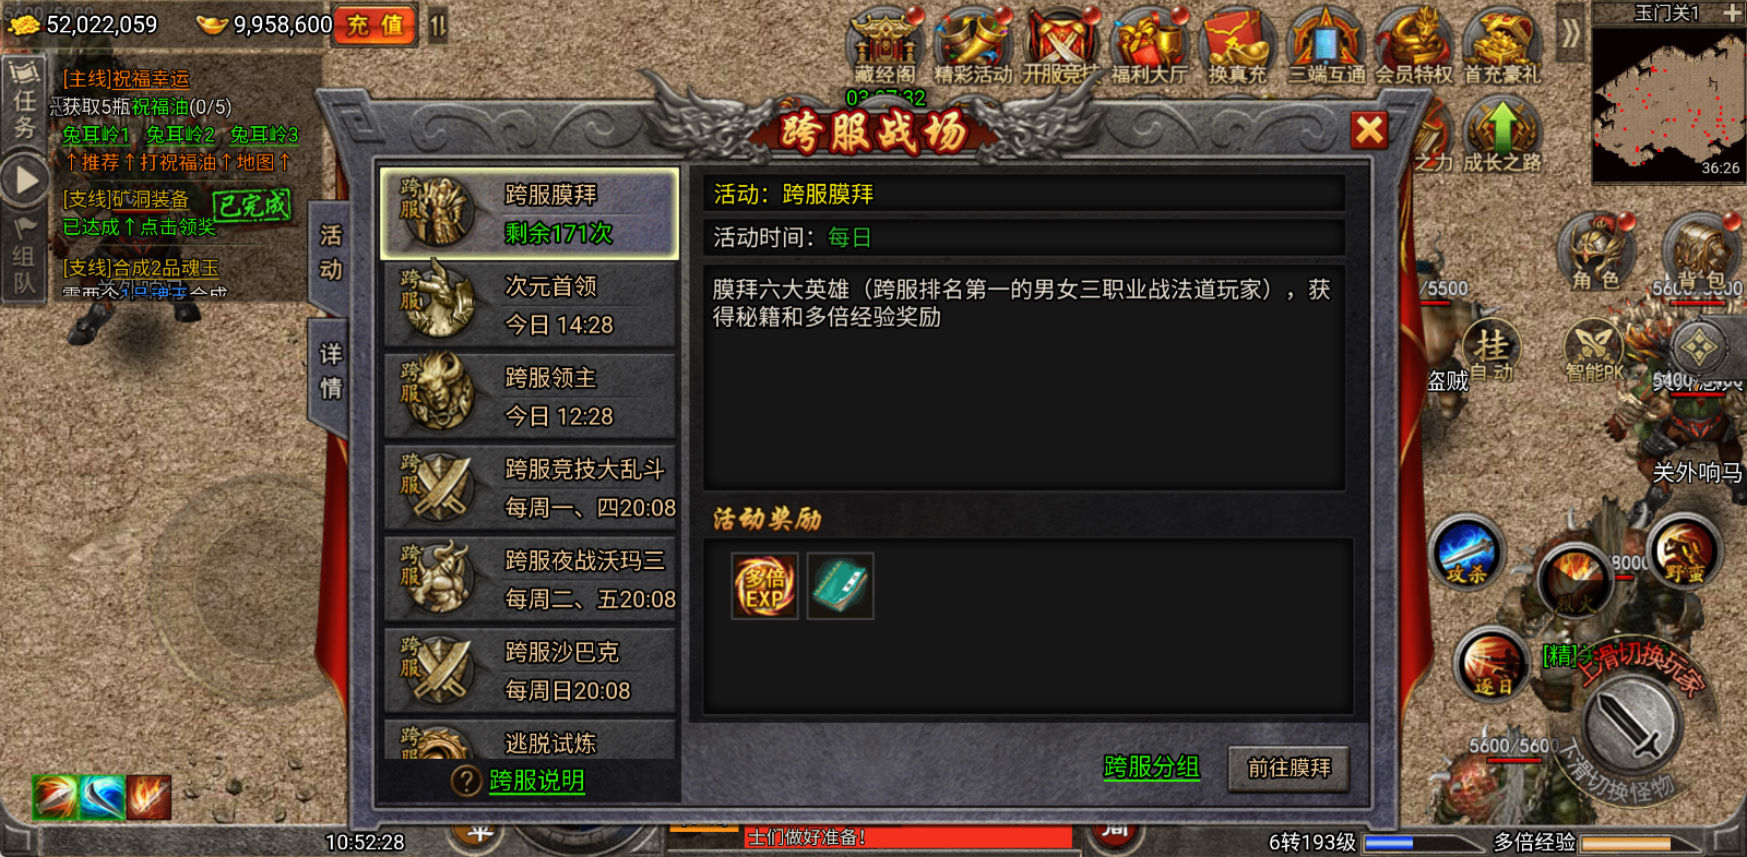Click the 充值 recharge button
Viewport: 1747px width, 857px height.
pyautogui.click(x=376, y=25)
